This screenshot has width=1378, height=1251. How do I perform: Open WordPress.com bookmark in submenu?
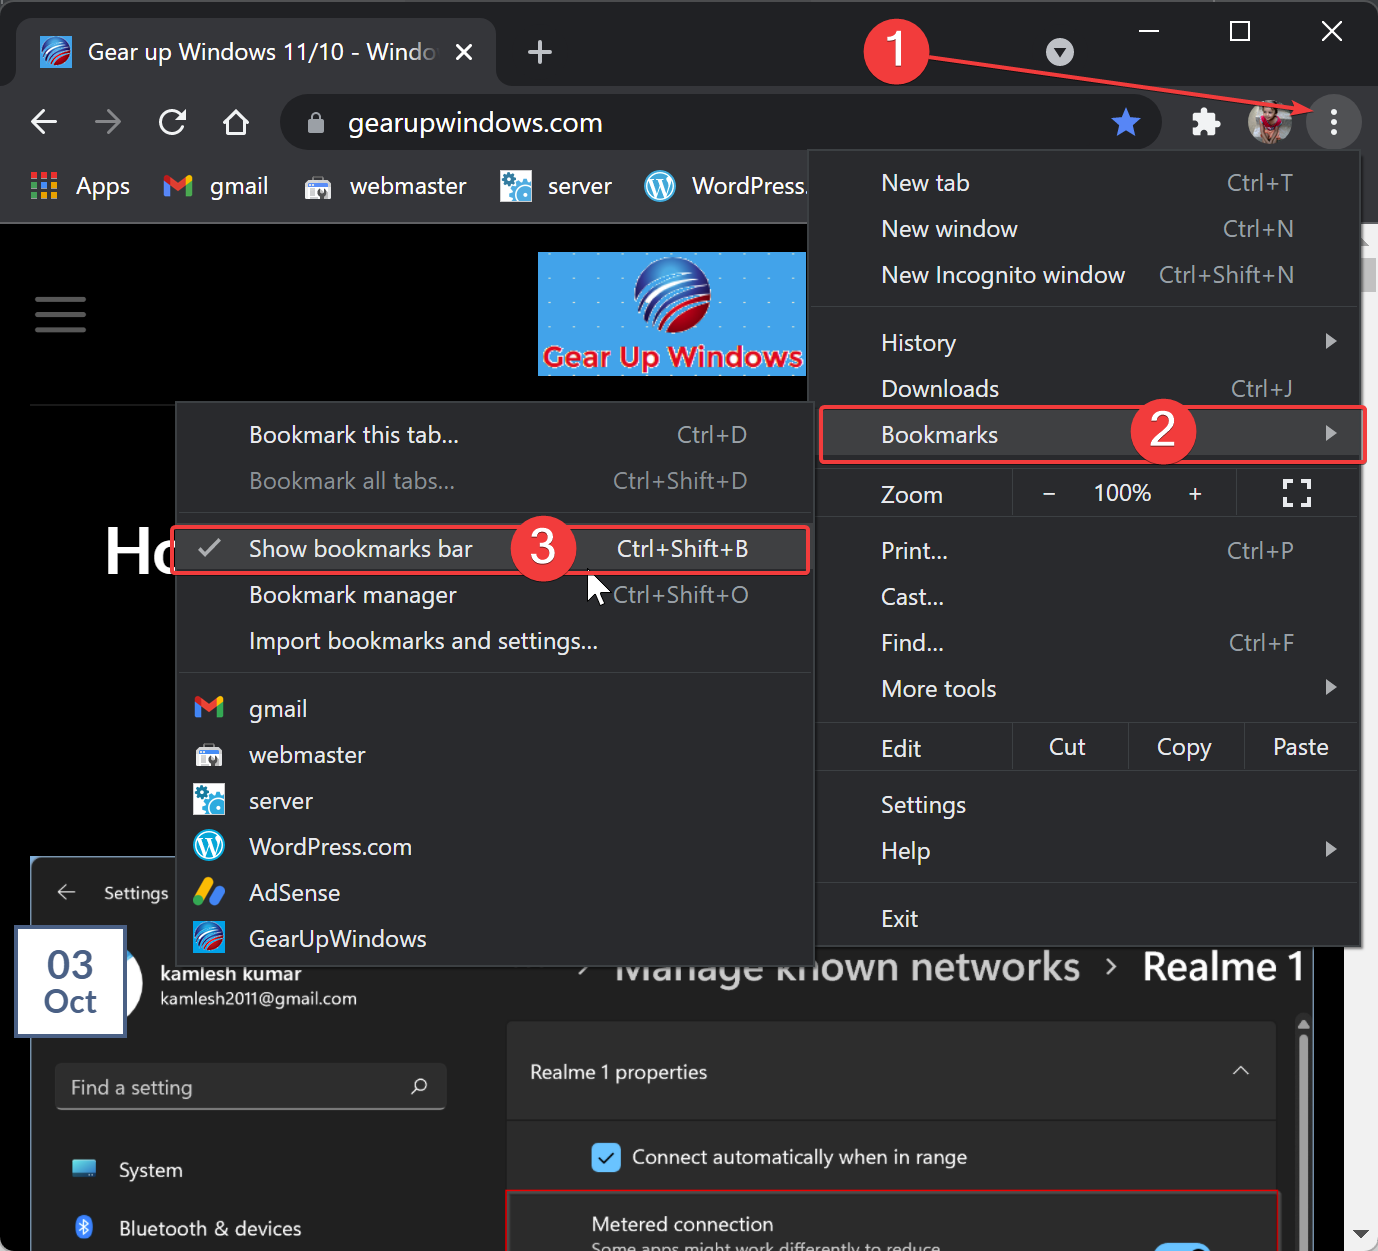click(494, 847)
